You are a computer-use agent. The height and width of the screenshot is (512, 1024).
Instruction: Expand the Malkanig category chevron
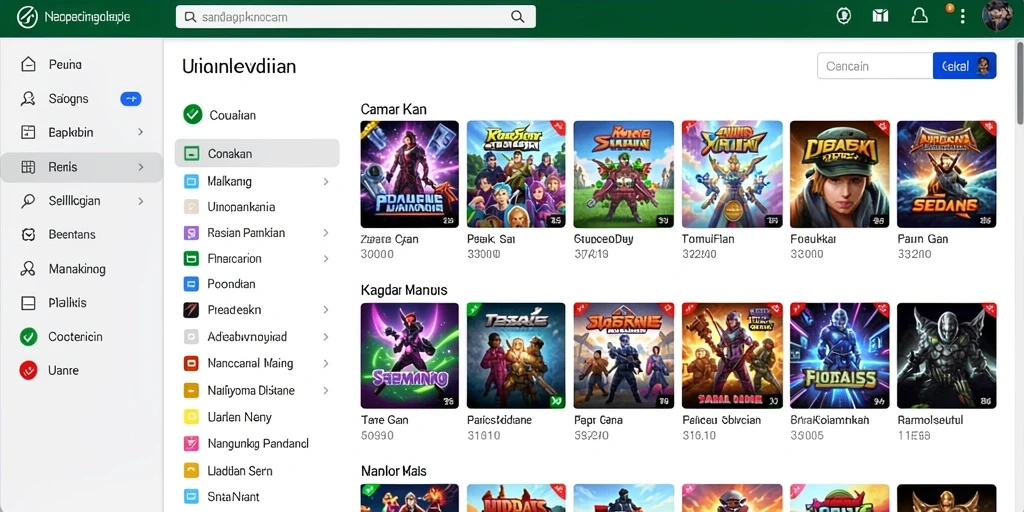(x=325, y=182)
